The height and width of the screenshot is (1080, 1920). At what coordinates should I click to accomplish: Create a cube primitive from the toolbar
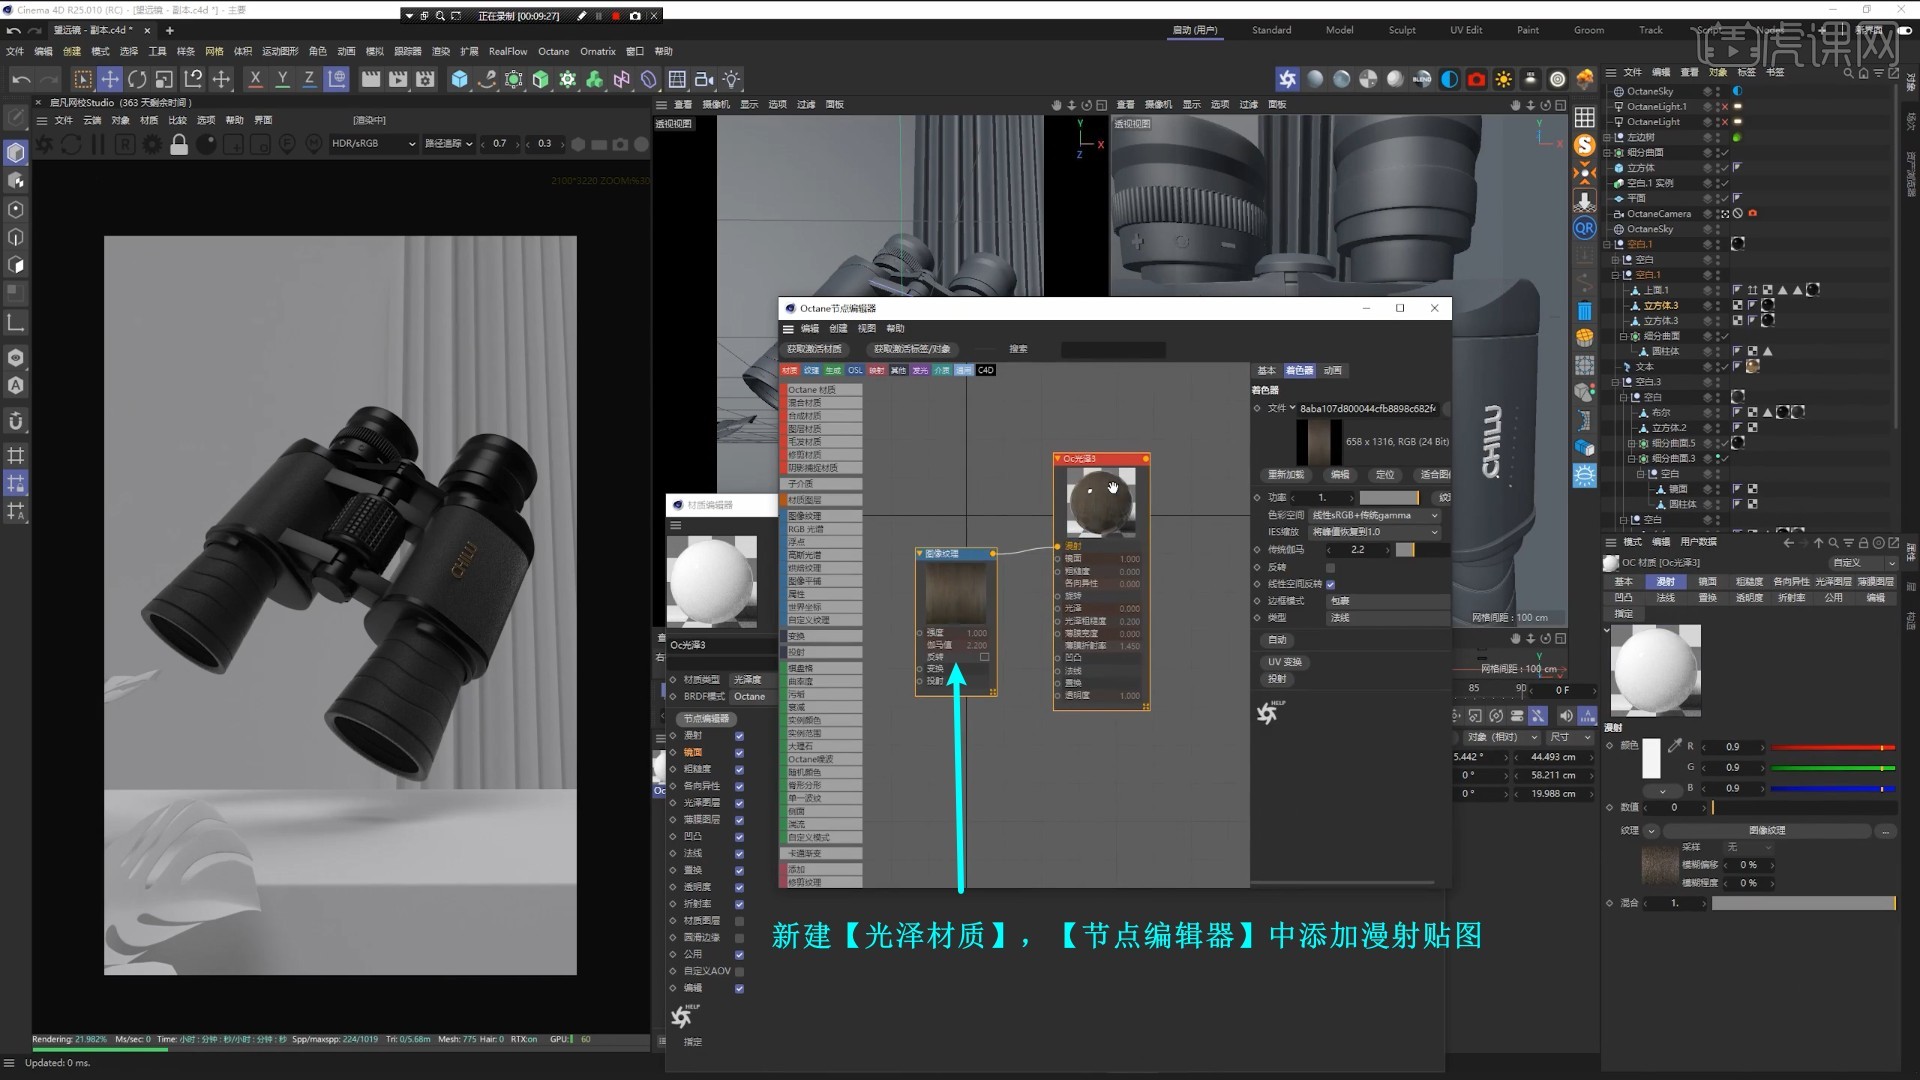(x=460, y=79)
